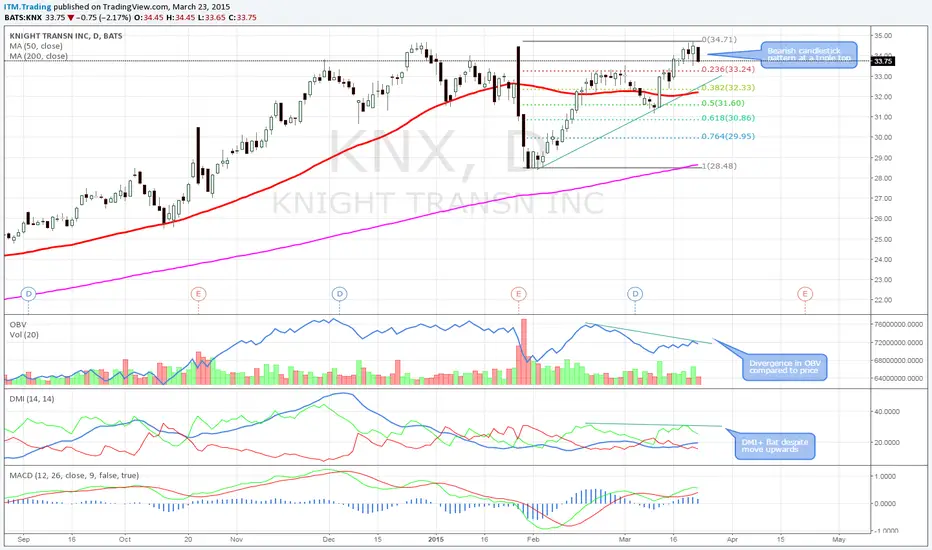This screenshot has width=932, height=550.
Task: Click the dividend D marker near December
Action: click(339, 294)
